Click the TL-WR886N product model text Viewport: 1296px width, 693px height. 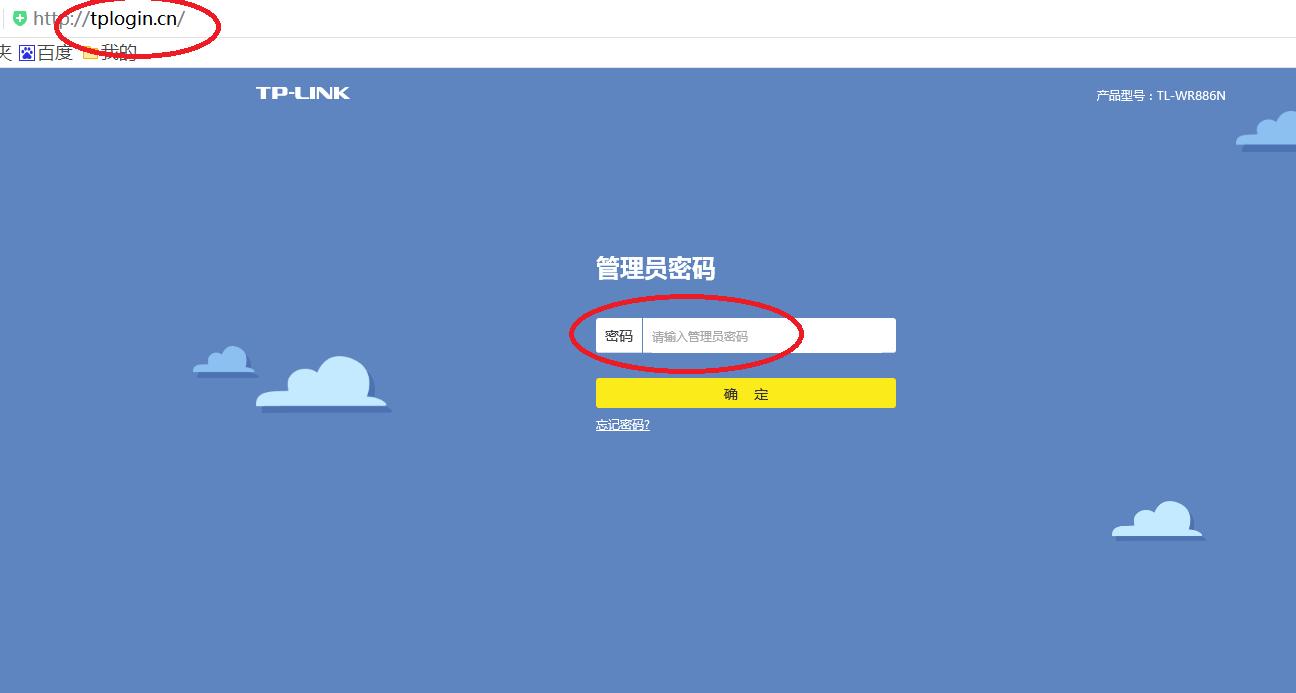click(1192, 95)
